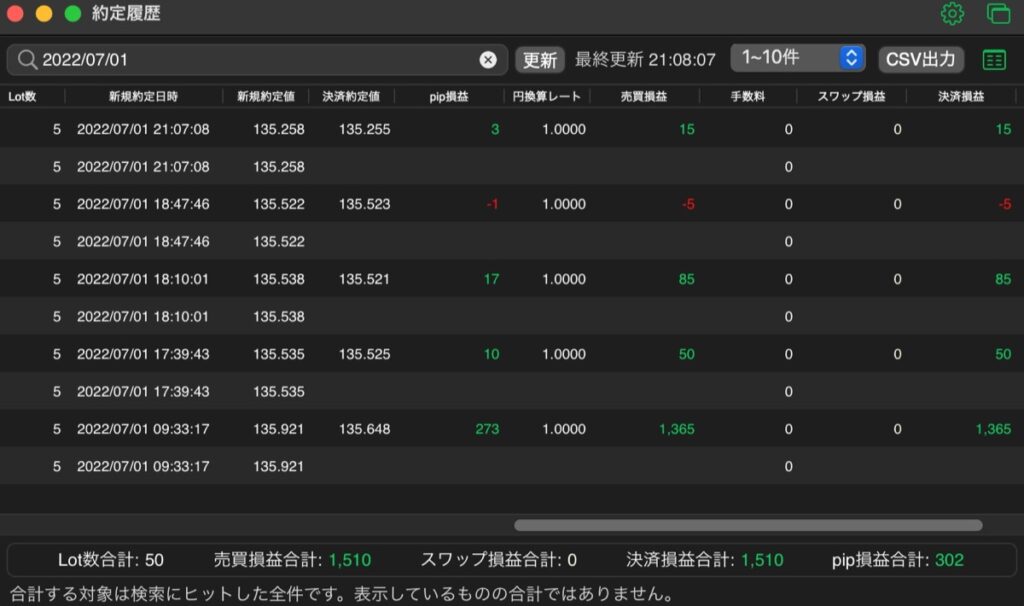Image resolution: width=1024 pixels, height=606 pixels.
Task: Click the pip profit value 10
Action: (x=491, y=355)
